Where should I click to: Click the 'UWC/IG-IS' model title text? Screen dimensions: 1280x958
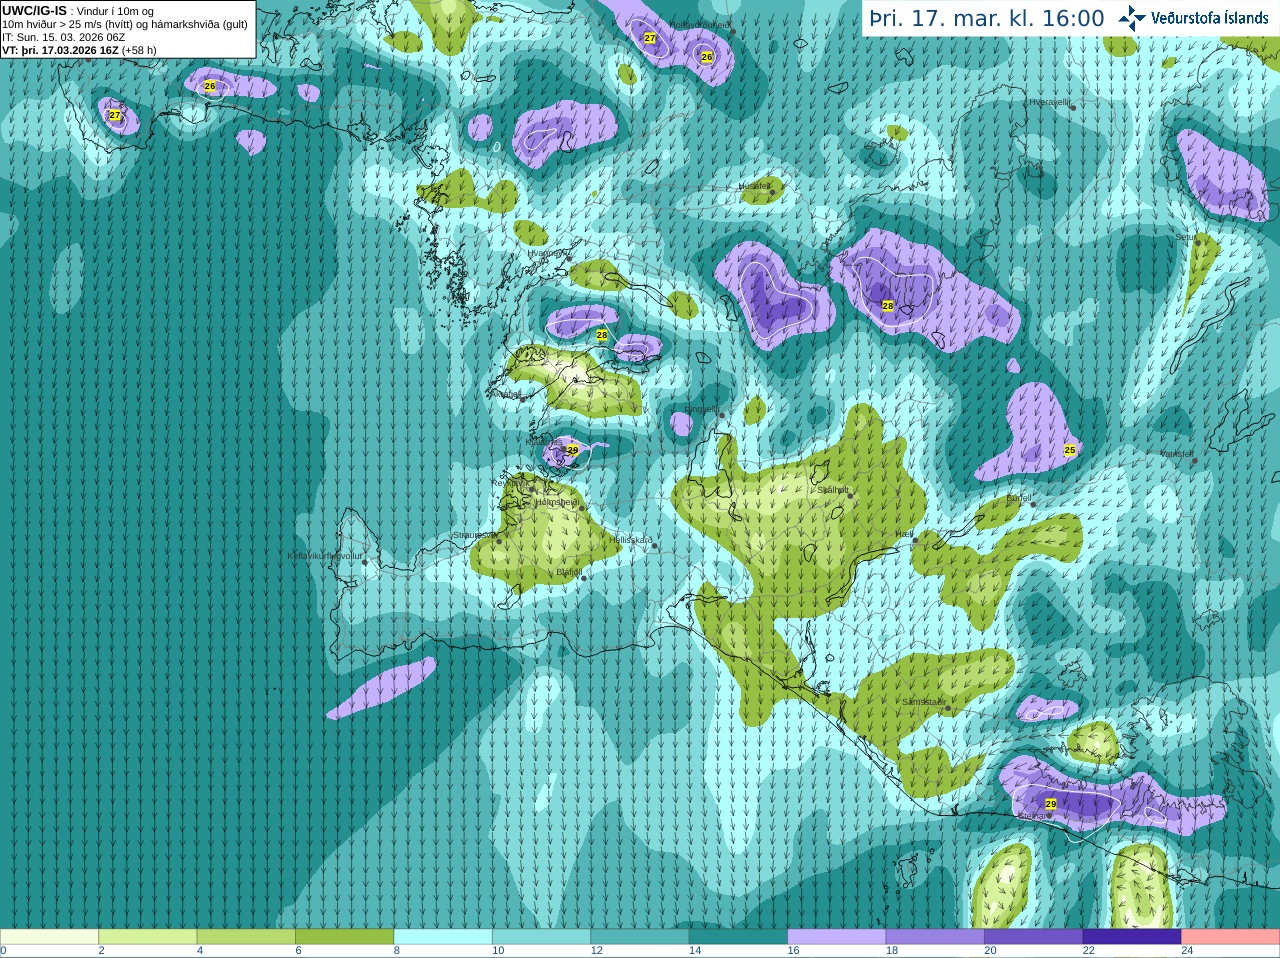click(34, 11)
